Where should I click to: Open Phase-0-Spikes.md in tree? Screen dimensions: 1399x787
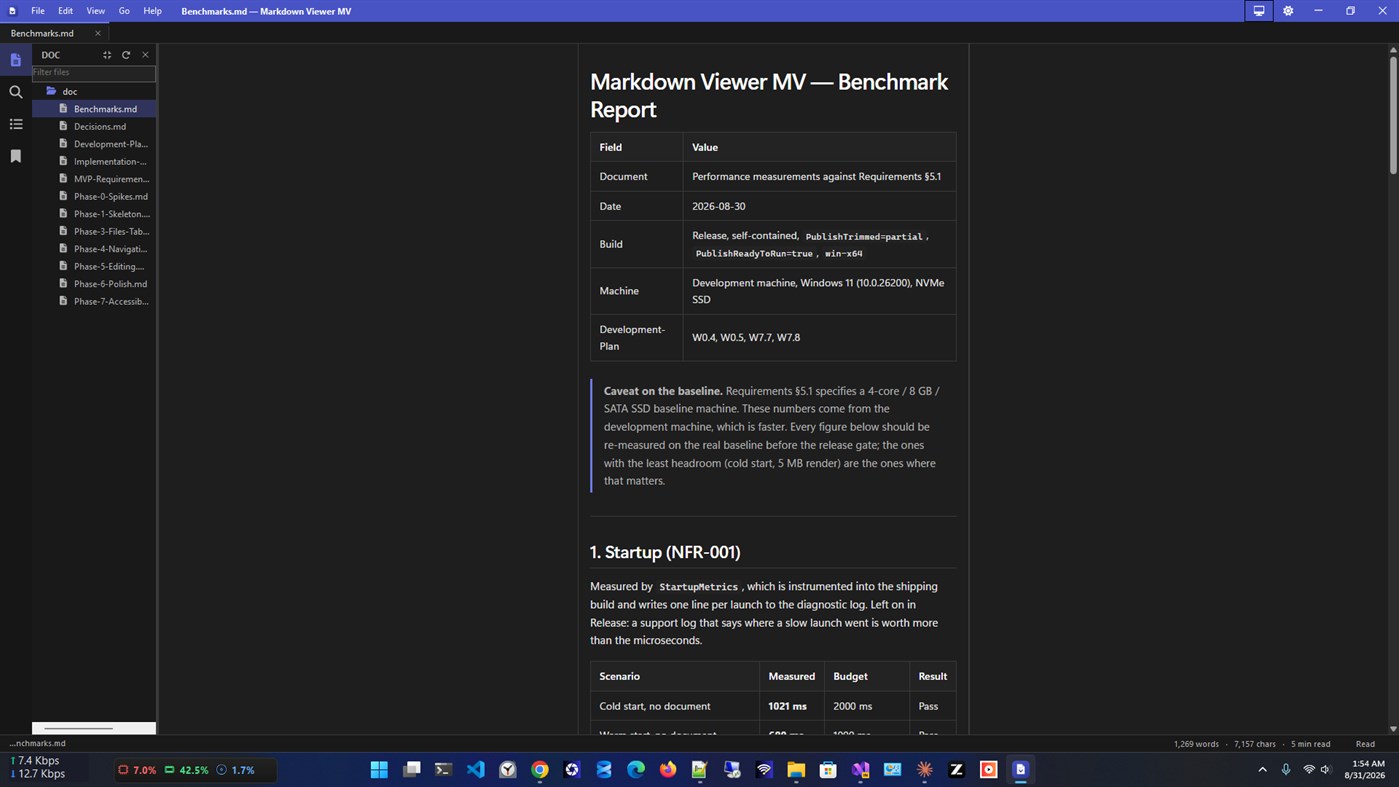(x=94, y=196)
